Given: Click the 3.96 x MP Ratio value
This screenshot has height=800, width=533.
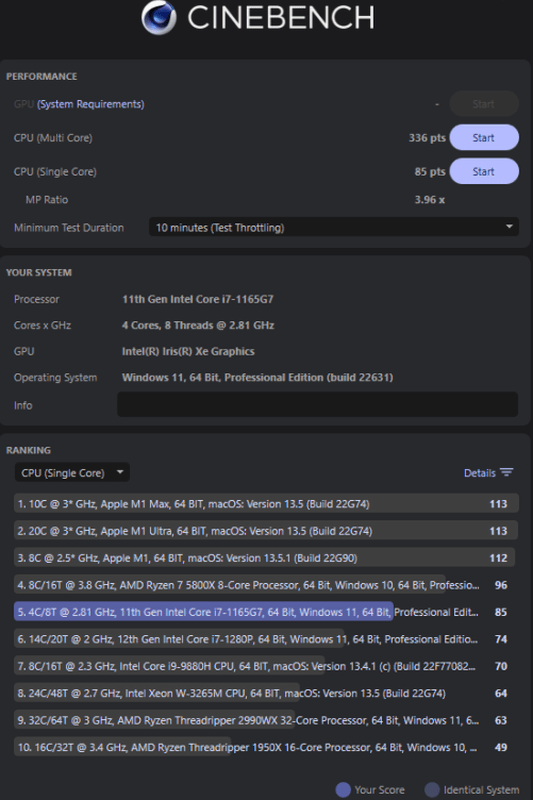Looking at the screenshot, I should click(x=429, y=200).
